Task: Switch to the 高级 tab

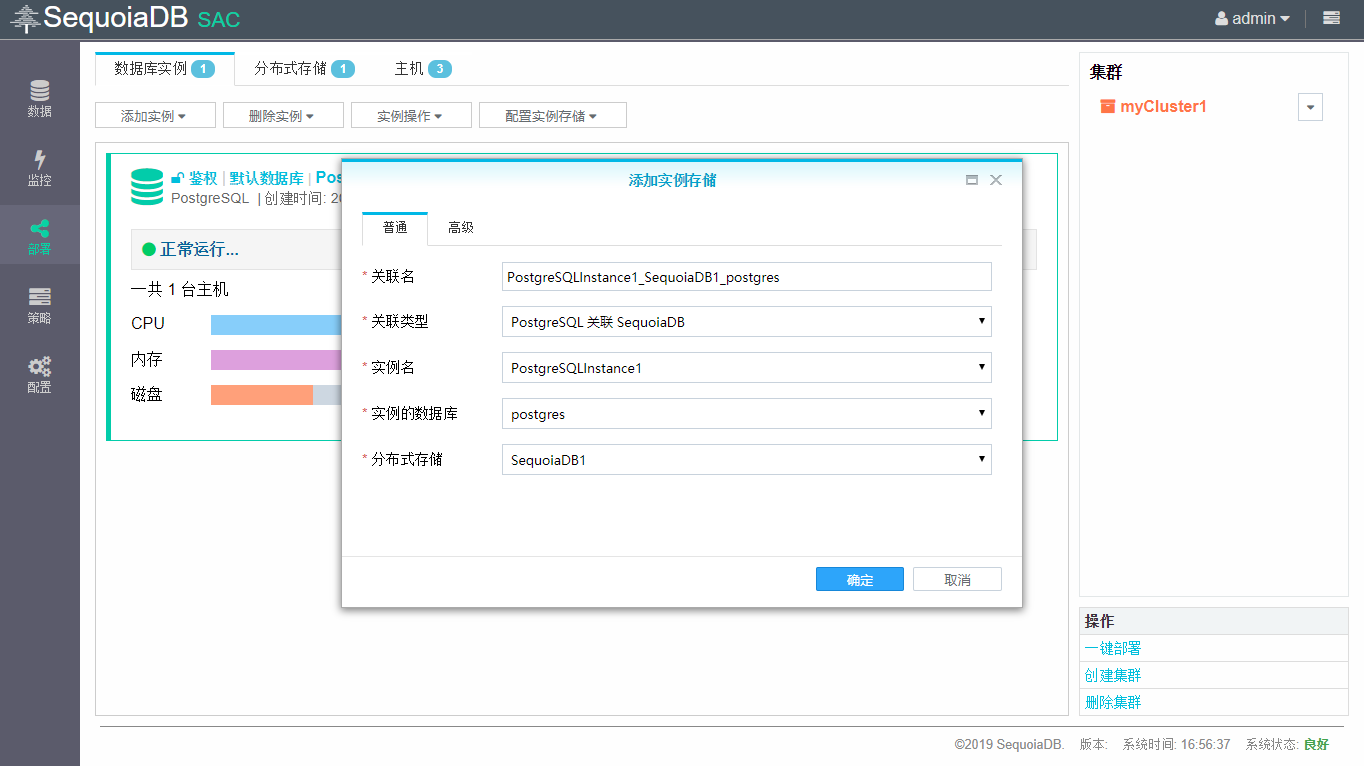Action: point(461,228)
